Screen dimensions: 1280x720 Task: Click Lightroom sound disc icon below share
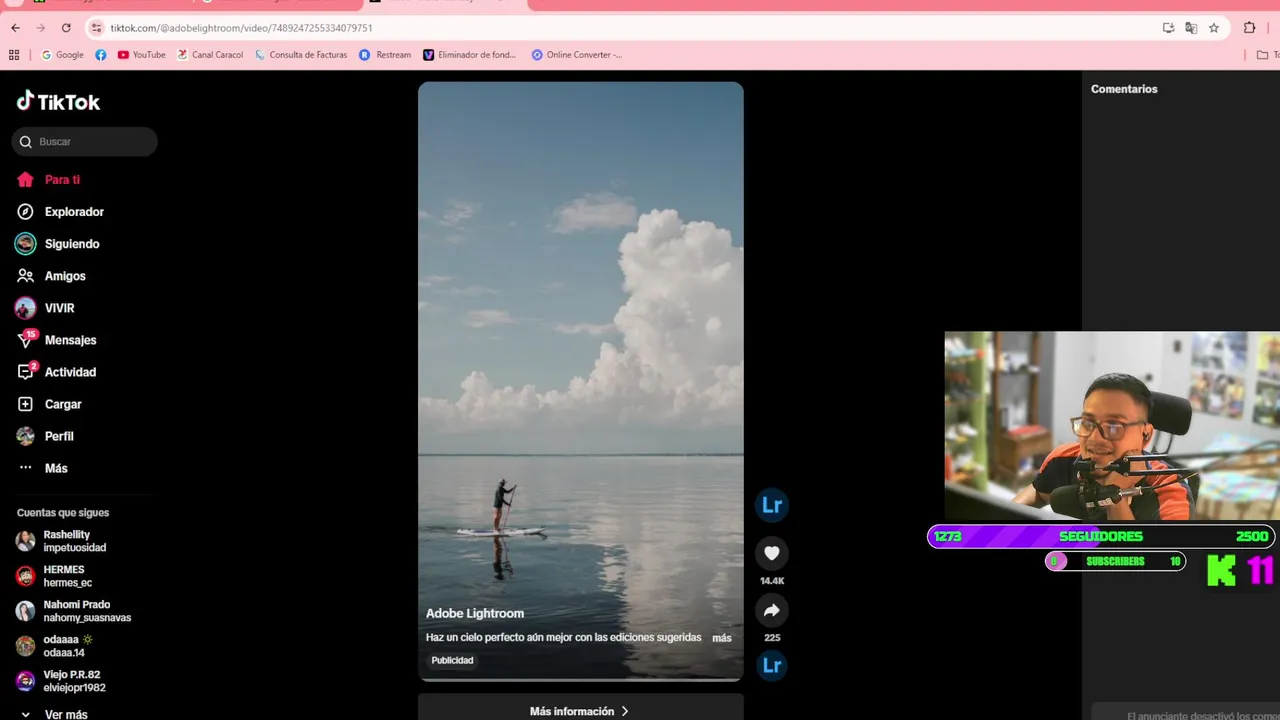coord(772,665)
